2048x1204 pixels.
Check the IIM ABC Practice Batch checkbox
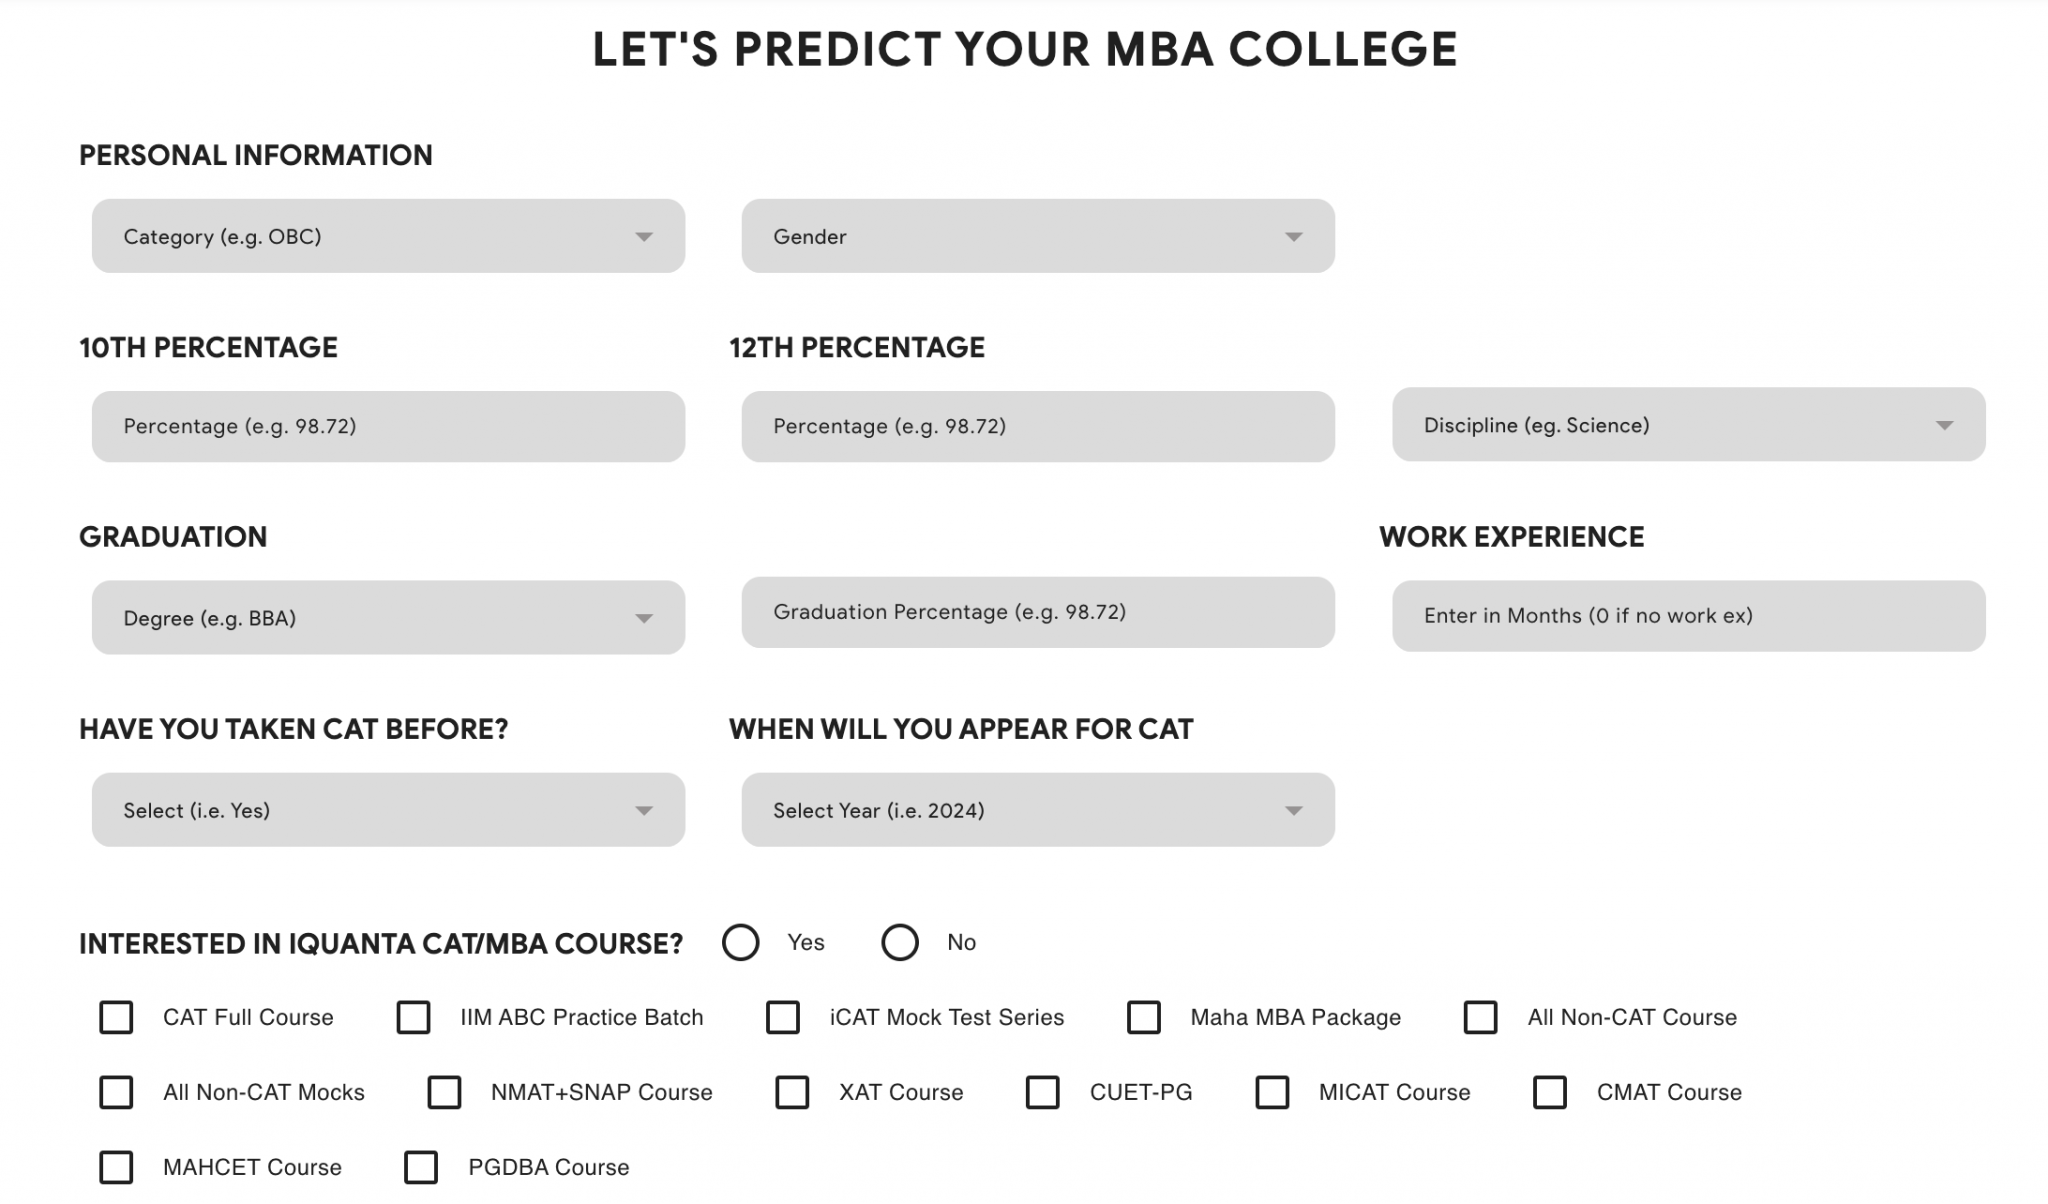click(413, 1016)
